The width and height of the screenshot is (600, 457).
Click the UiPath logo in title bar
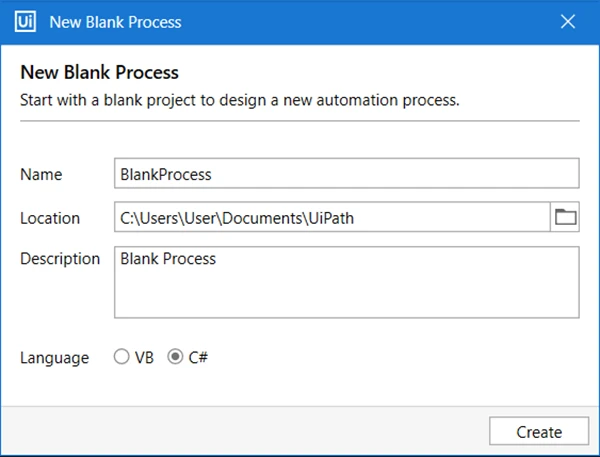coord(25,21)
